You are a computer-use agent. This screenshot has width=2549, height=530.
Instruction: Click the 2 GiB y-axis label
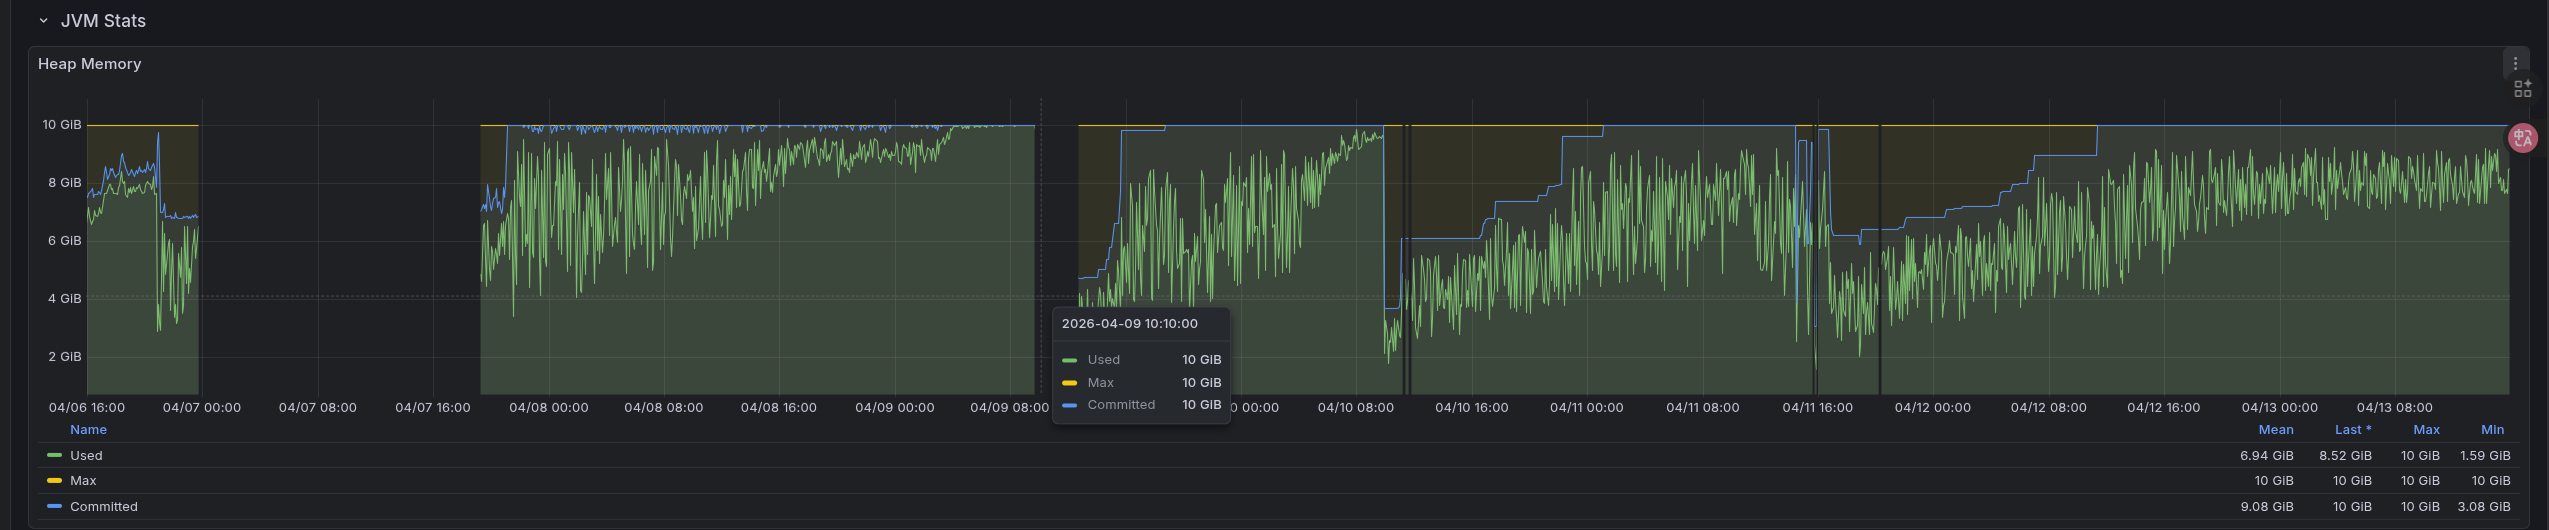(65, 357)
